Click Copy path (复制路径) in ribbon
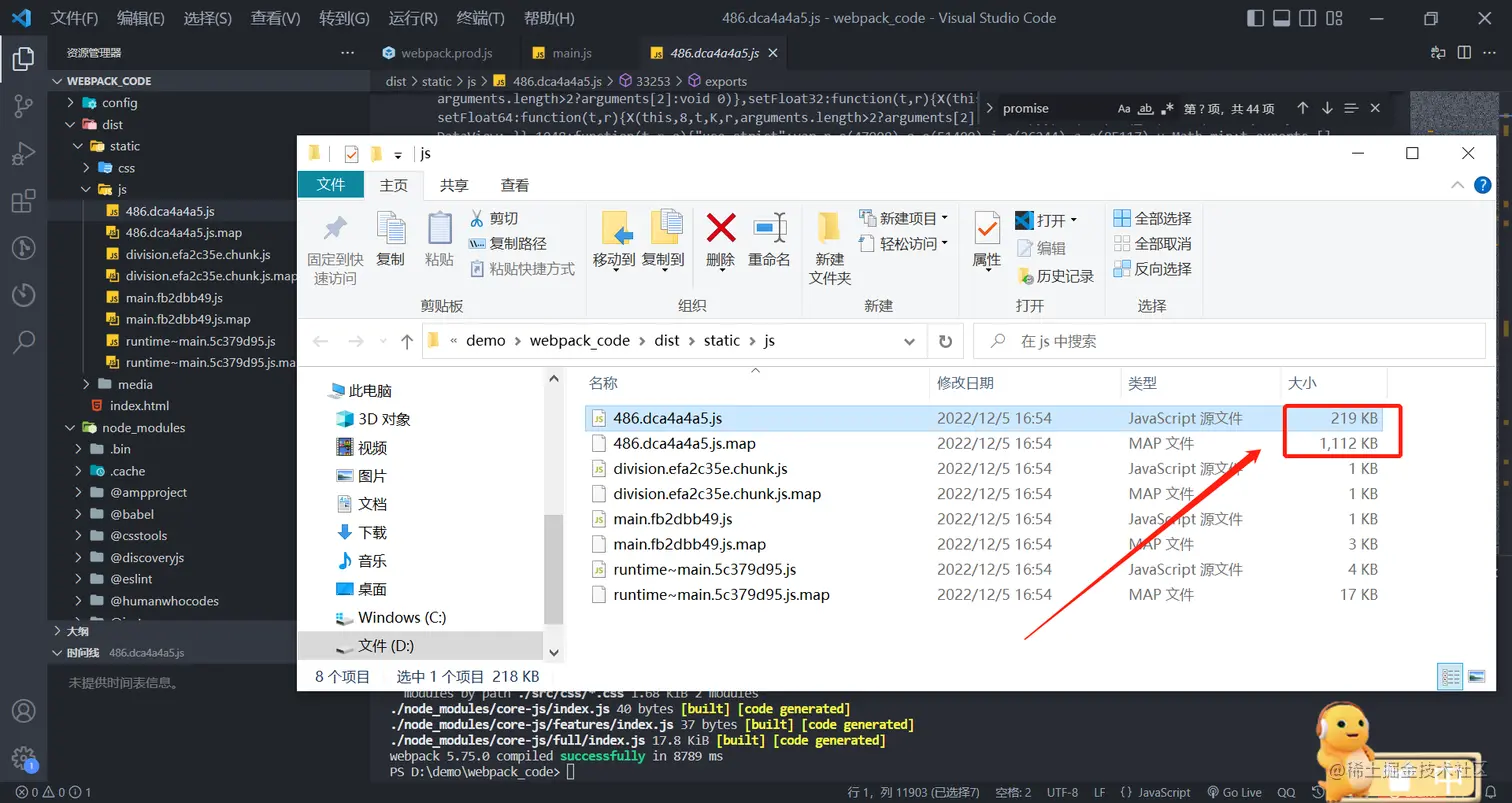The width and height of the screenshot is (1512, 803). [507, 243]
